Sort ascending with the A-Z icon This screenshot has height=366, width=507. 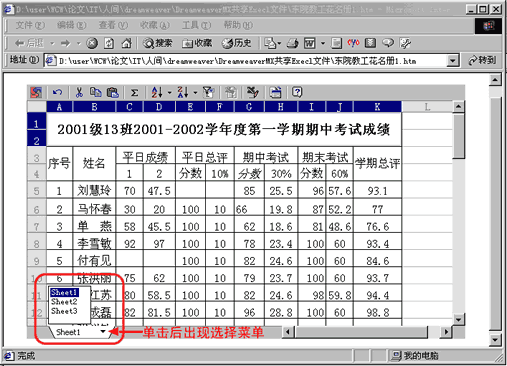click(157, 92)
